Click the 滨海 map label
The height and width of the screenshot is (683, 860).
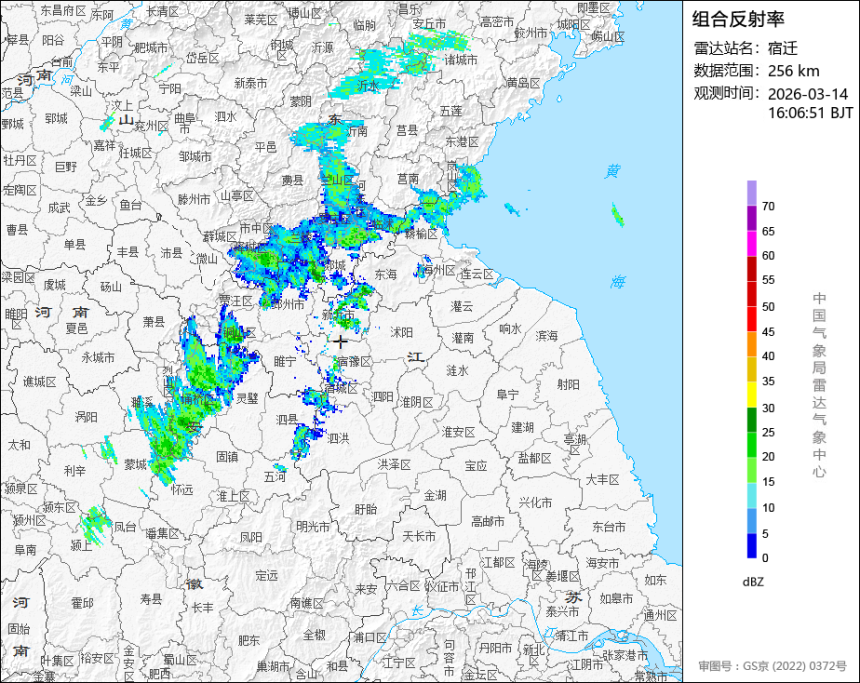[x=546, y=335]
